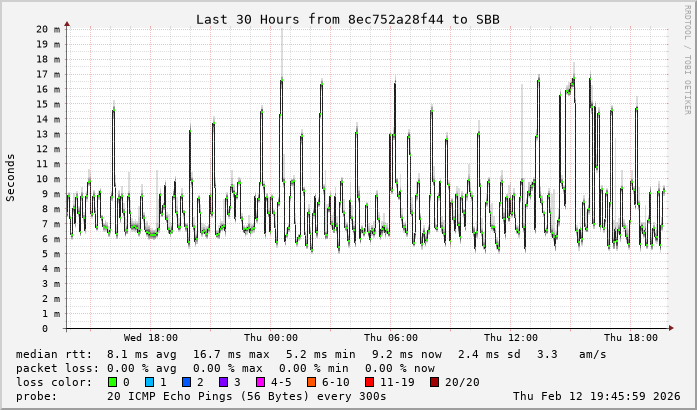The width and height of the screenshot is (697, 410).
Task: Click the orange 6-10 loss color swatch
Action: point(312,382)
